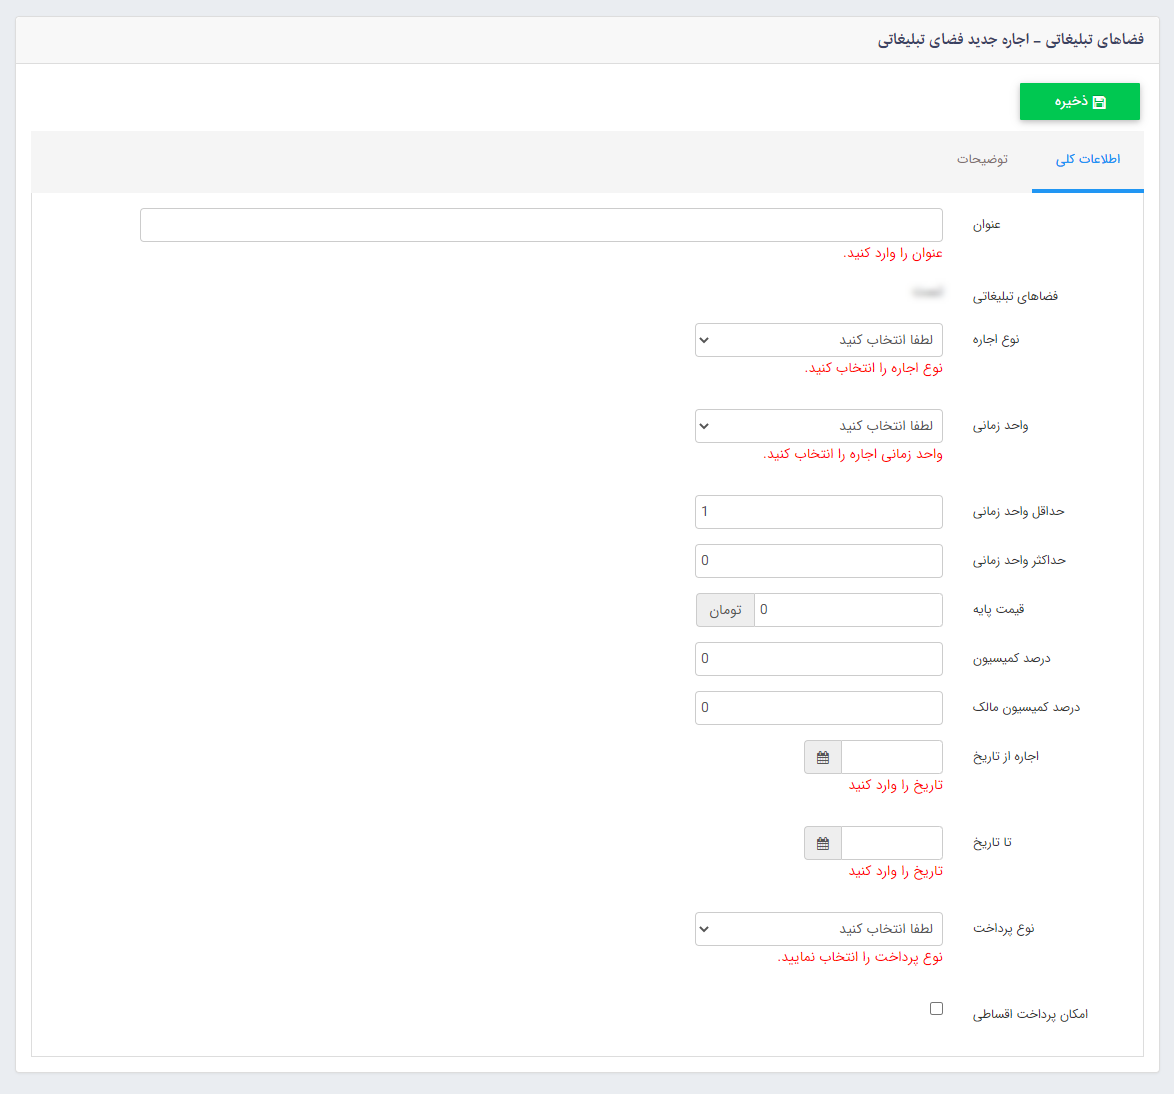Enable the امکان پرداخت اقساطی checkbox
1174x1094 pixels.
[936, 1008]
